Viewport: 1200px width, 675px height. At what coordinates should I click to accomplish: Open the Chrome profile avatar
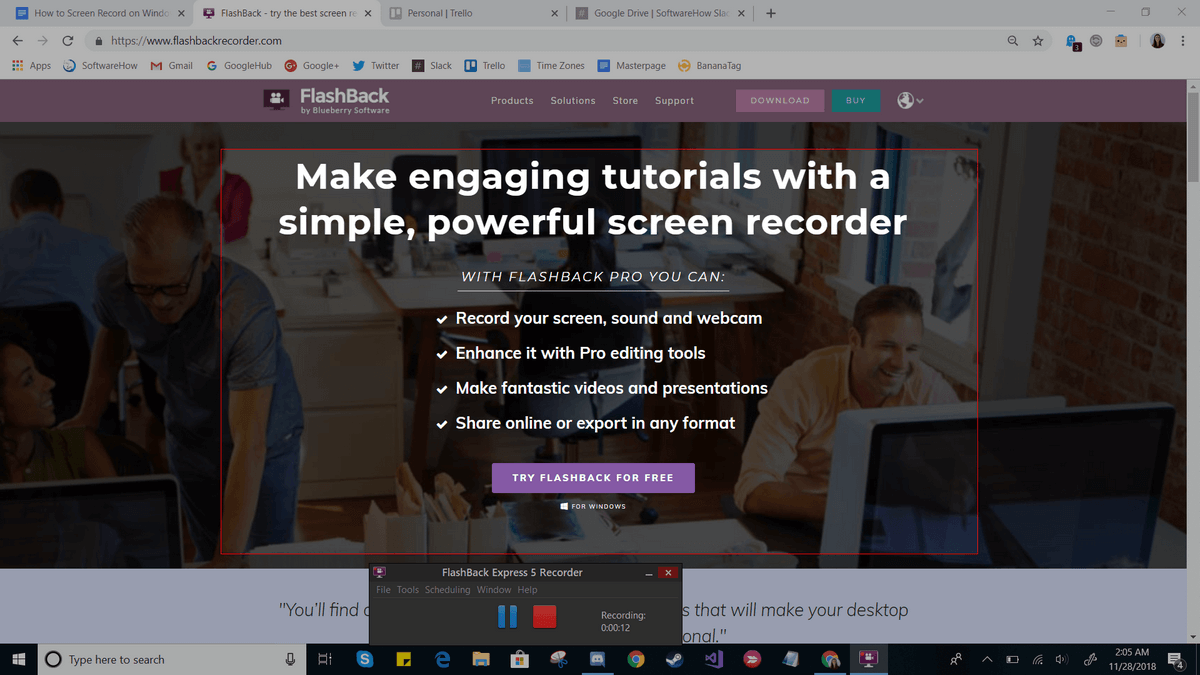click(1157, 41)
